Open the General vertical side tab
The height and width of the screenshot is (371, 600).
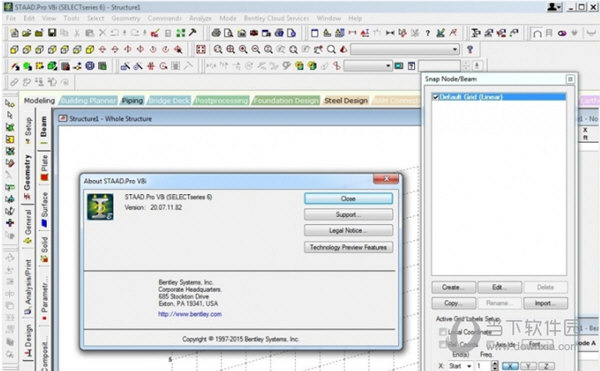[28, 226]
